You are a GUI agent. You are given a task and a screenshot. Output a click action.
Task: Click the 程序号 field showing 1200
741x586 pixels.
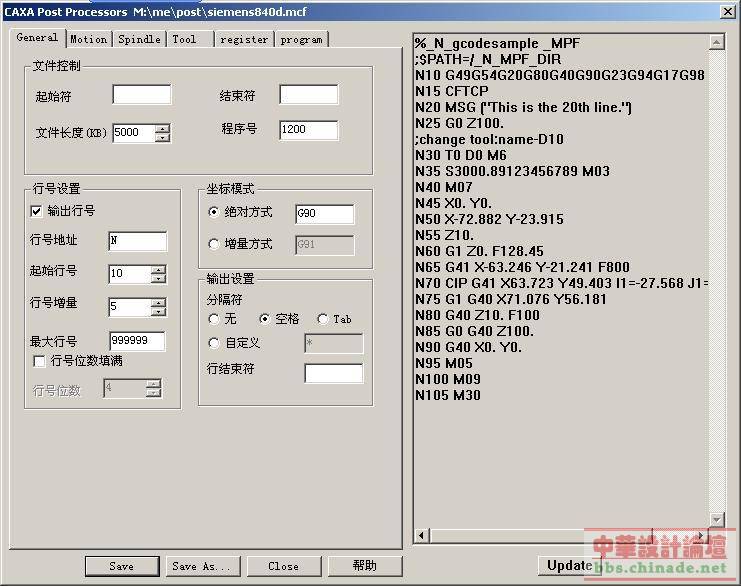coord(309,130)
